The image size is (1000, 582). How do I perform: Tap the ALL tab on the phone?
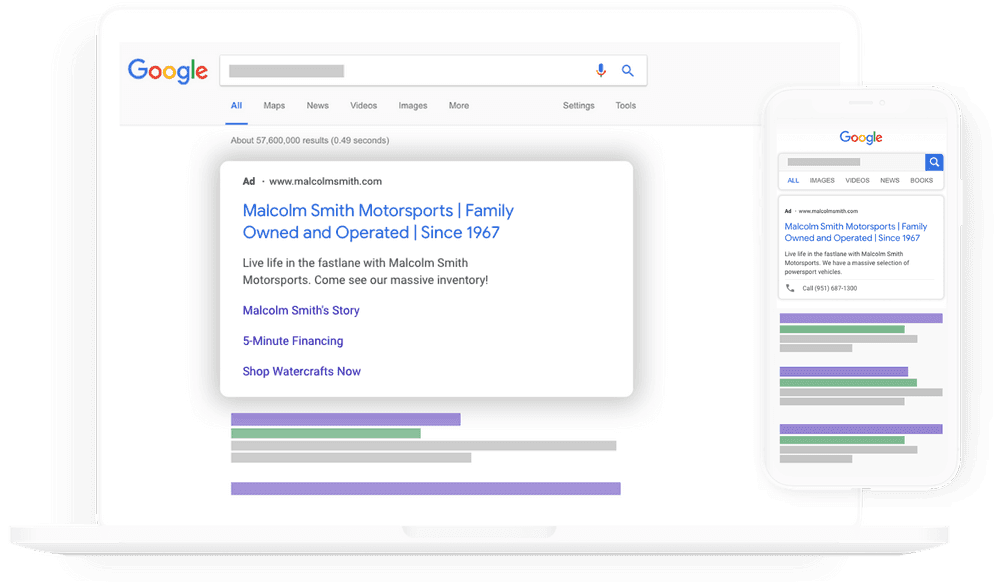(x=793, y=180)
